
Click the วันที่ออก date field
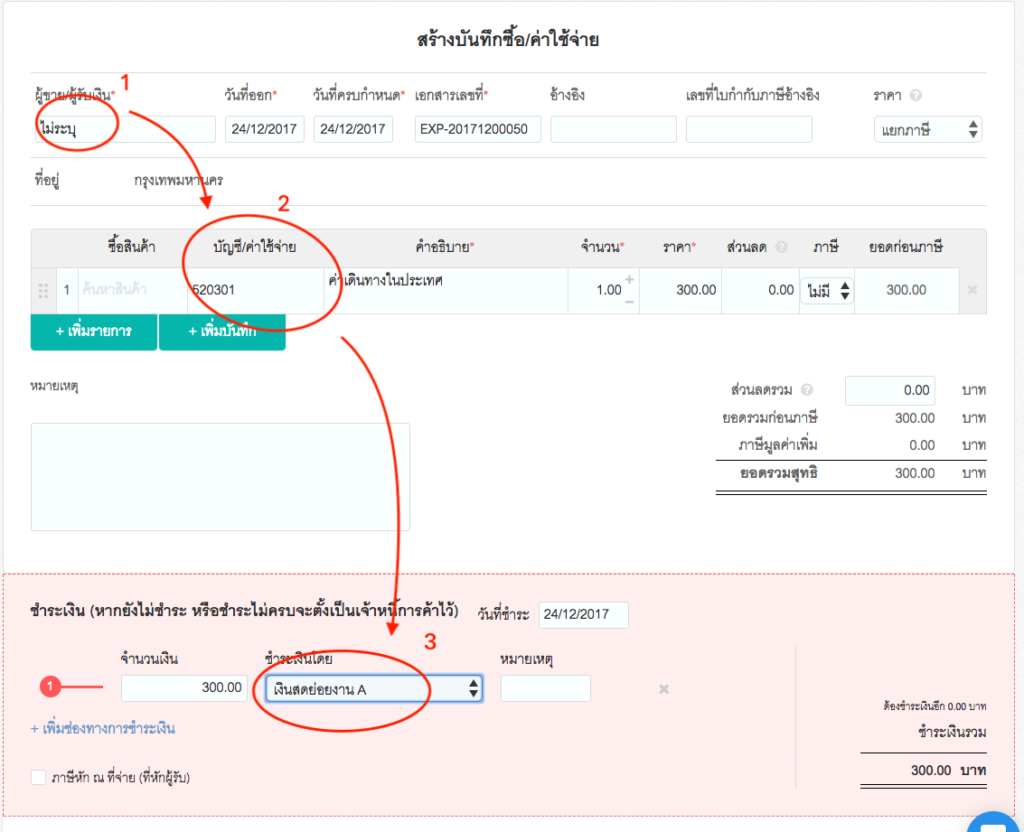264,128
